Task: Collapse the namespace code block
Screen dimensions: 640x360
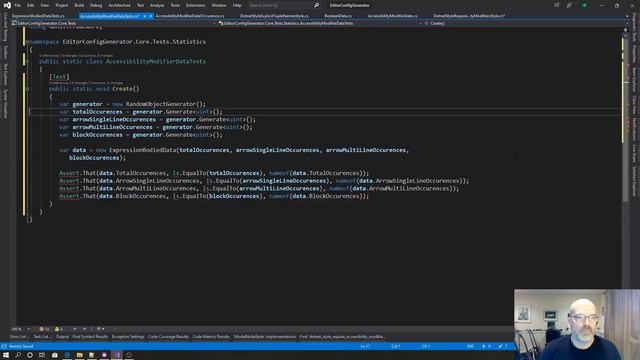Action: pyautogui.click(x=27, y=42)
